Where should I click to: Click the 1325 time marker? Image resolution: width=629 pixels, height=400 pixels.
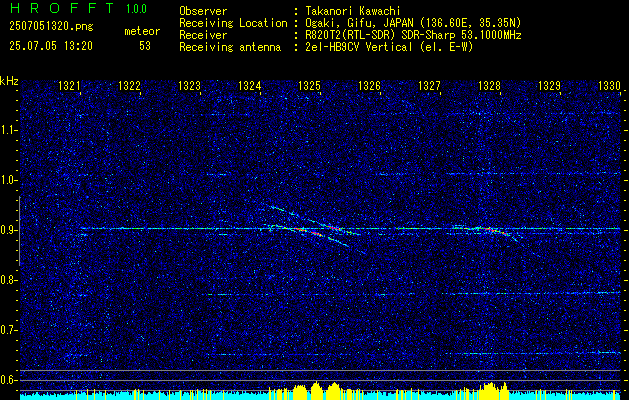pyautogui.click(x=309, y=86)
